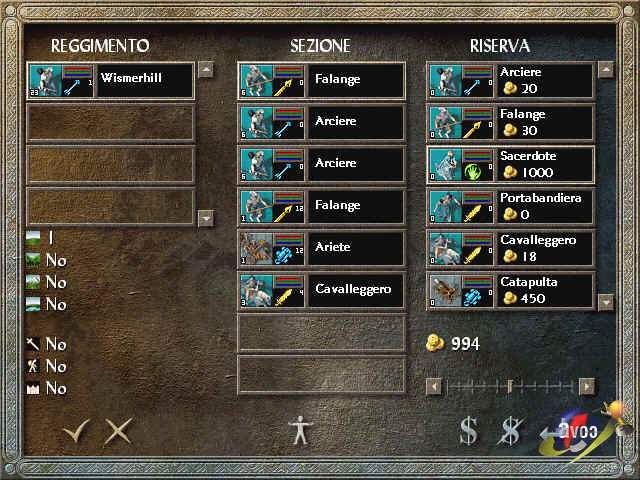Click the Reggimento list down arrow
The image size is (640, 480).
pyautogui.click(x=206, y=218)
